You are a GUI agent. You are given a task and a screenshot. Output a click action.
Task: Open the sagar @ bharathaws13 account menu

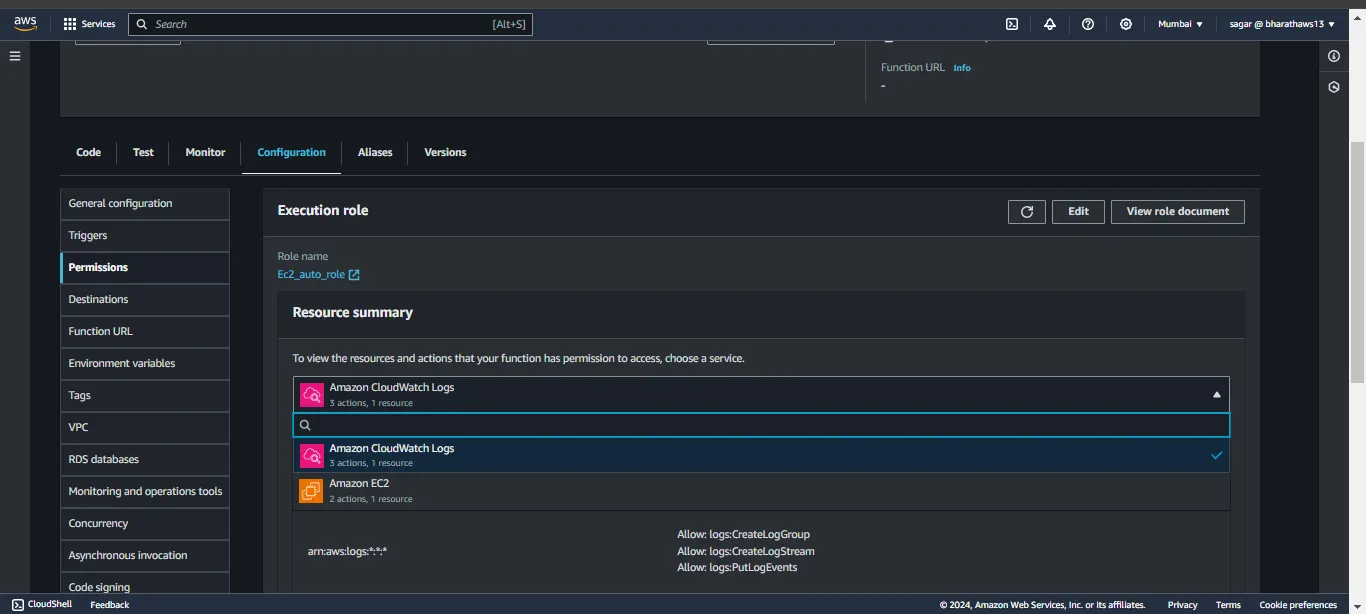click(x=1282, y=24)
